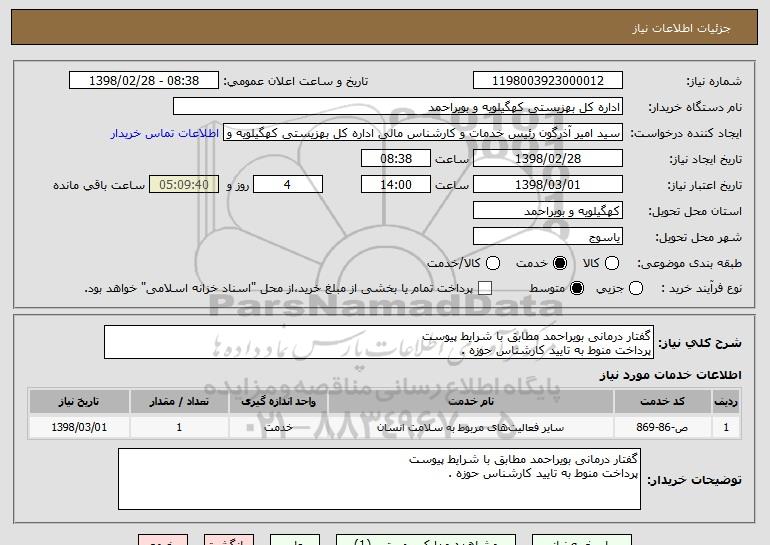Click service code cell ص-86-869
The width and height of the screenshot is (770, 545).
(662, 427)
